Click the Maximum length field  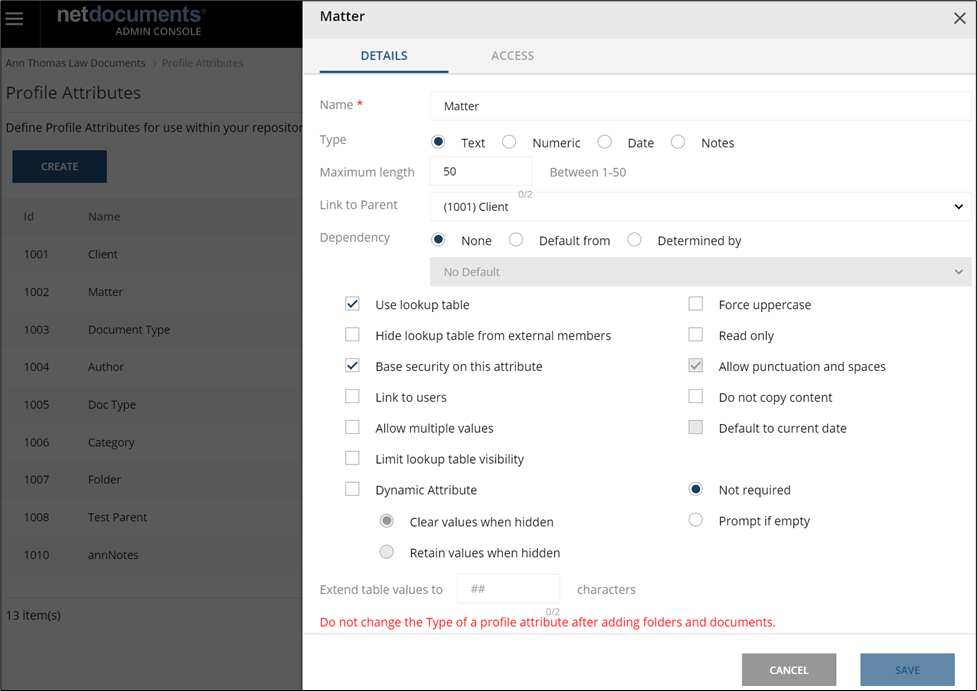480,172
